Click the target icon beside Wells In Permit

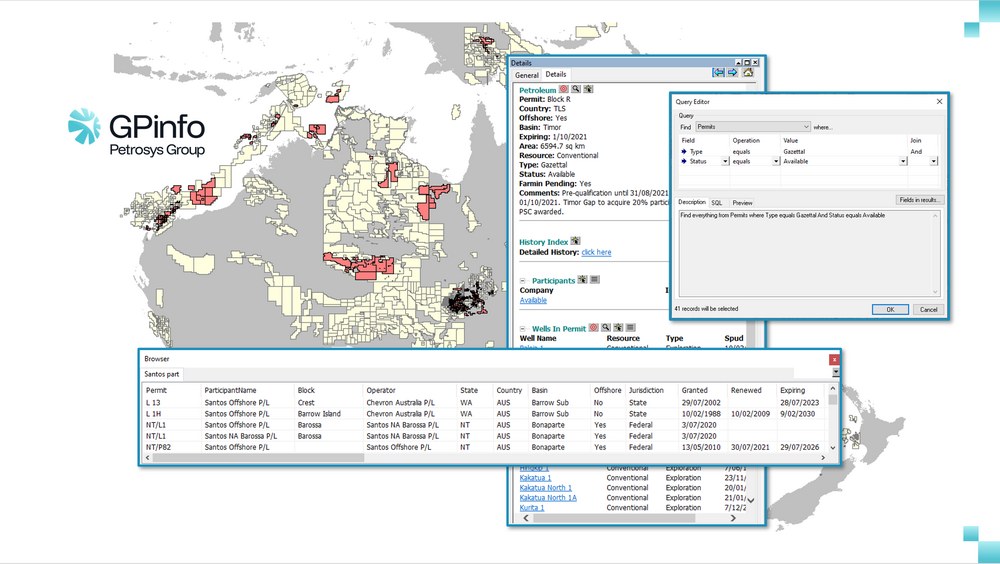(x=594, y=327)
